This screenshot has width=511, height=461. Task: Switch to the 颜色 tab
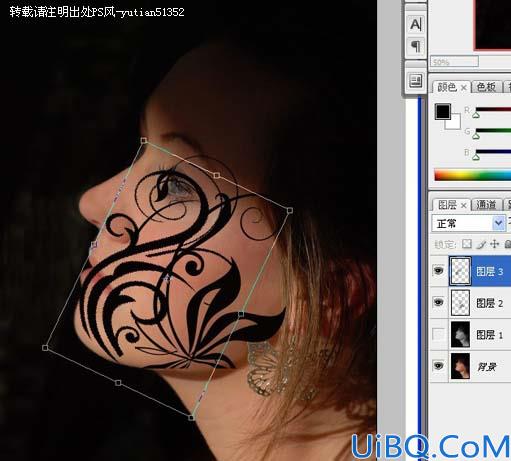(447, 87)
